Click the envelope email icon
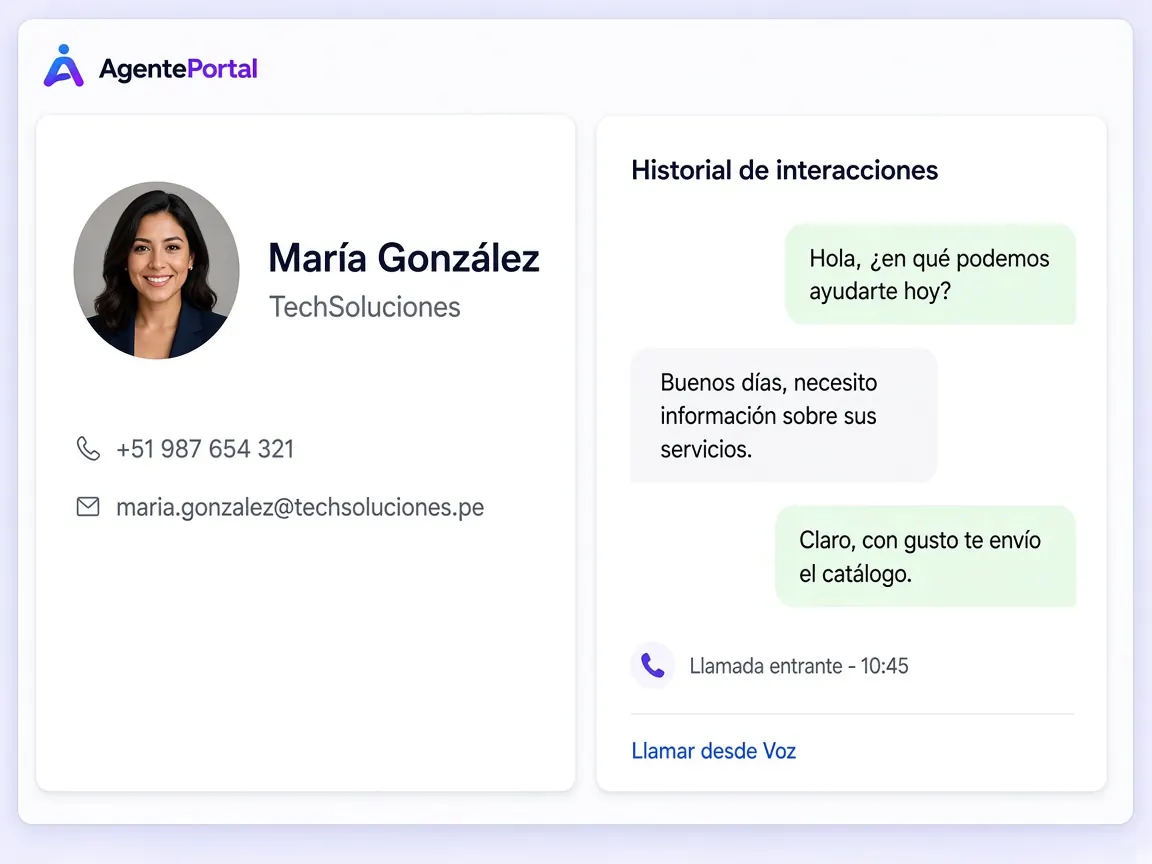 click(x=88, y=506)
